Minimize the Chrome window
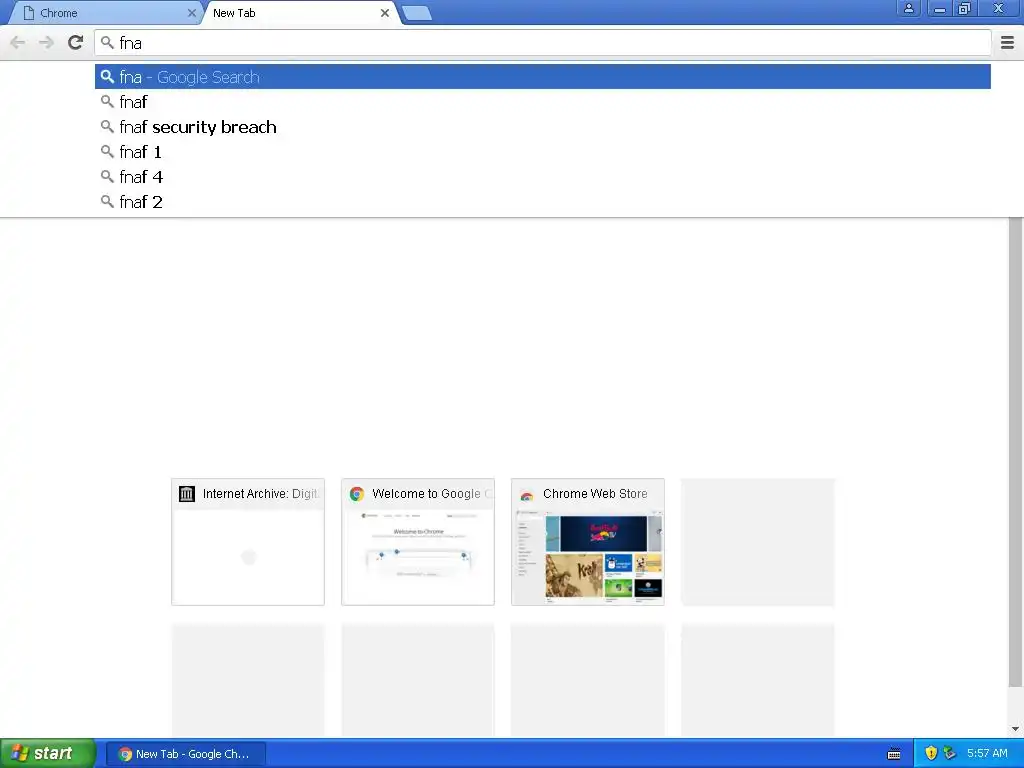The width and height of the screenshot is (1024, 768). [940, 8]
